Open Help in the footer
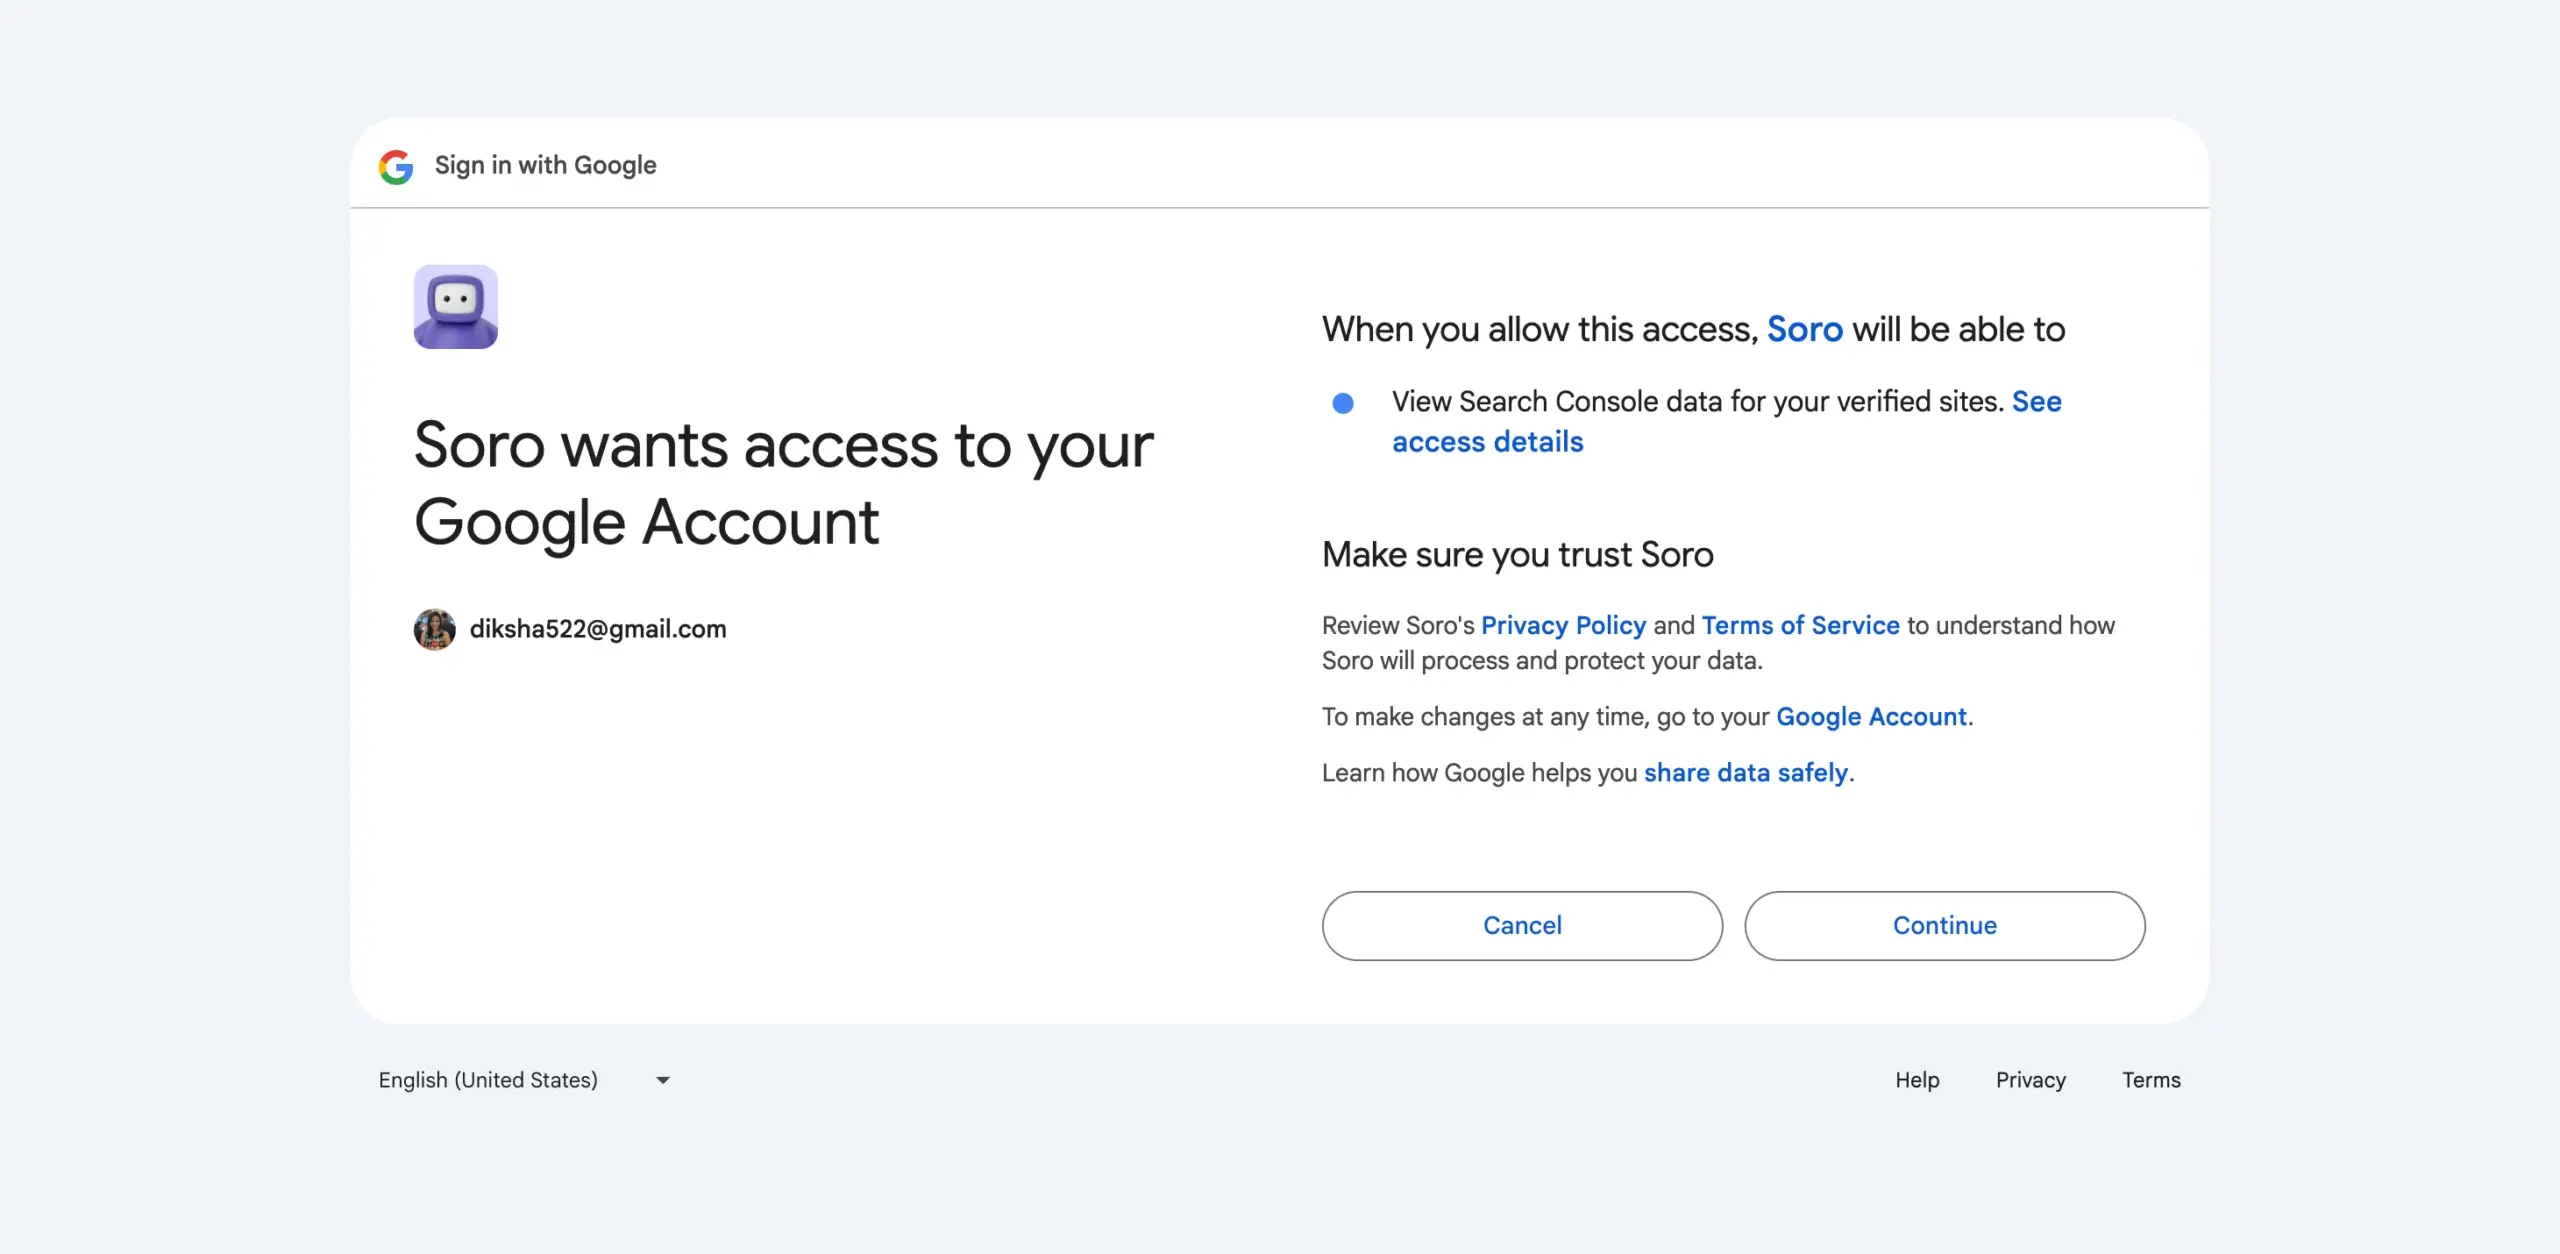This screenshot has width=2560, height=1254. 1917,1080
